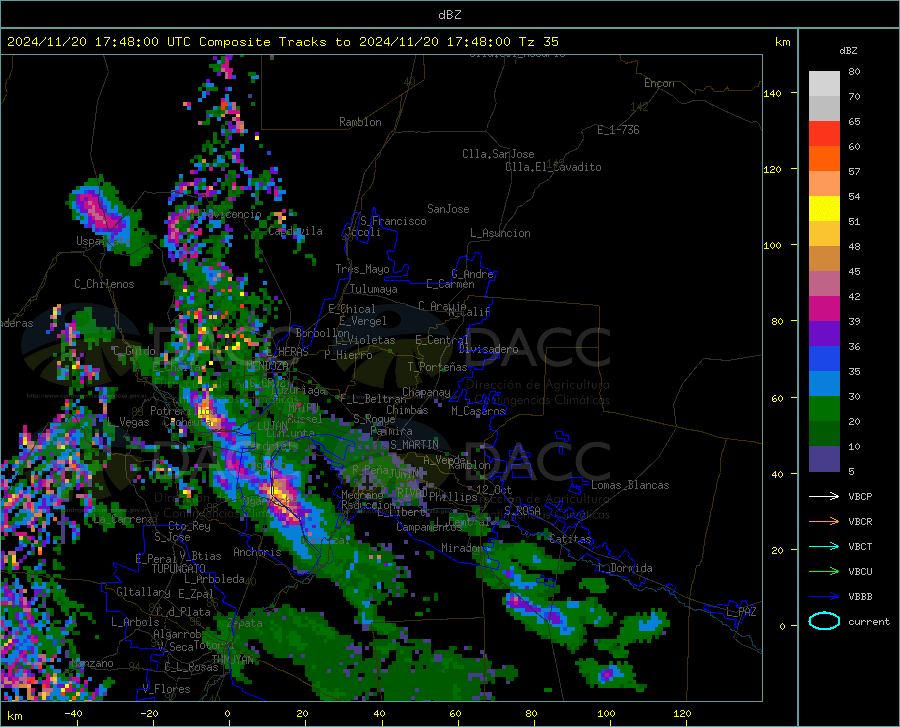Pick the magenta swatch between 42 and 39 dBZ
The width and height of the screenshot is (900, 727).
click(x=824, y=309)
